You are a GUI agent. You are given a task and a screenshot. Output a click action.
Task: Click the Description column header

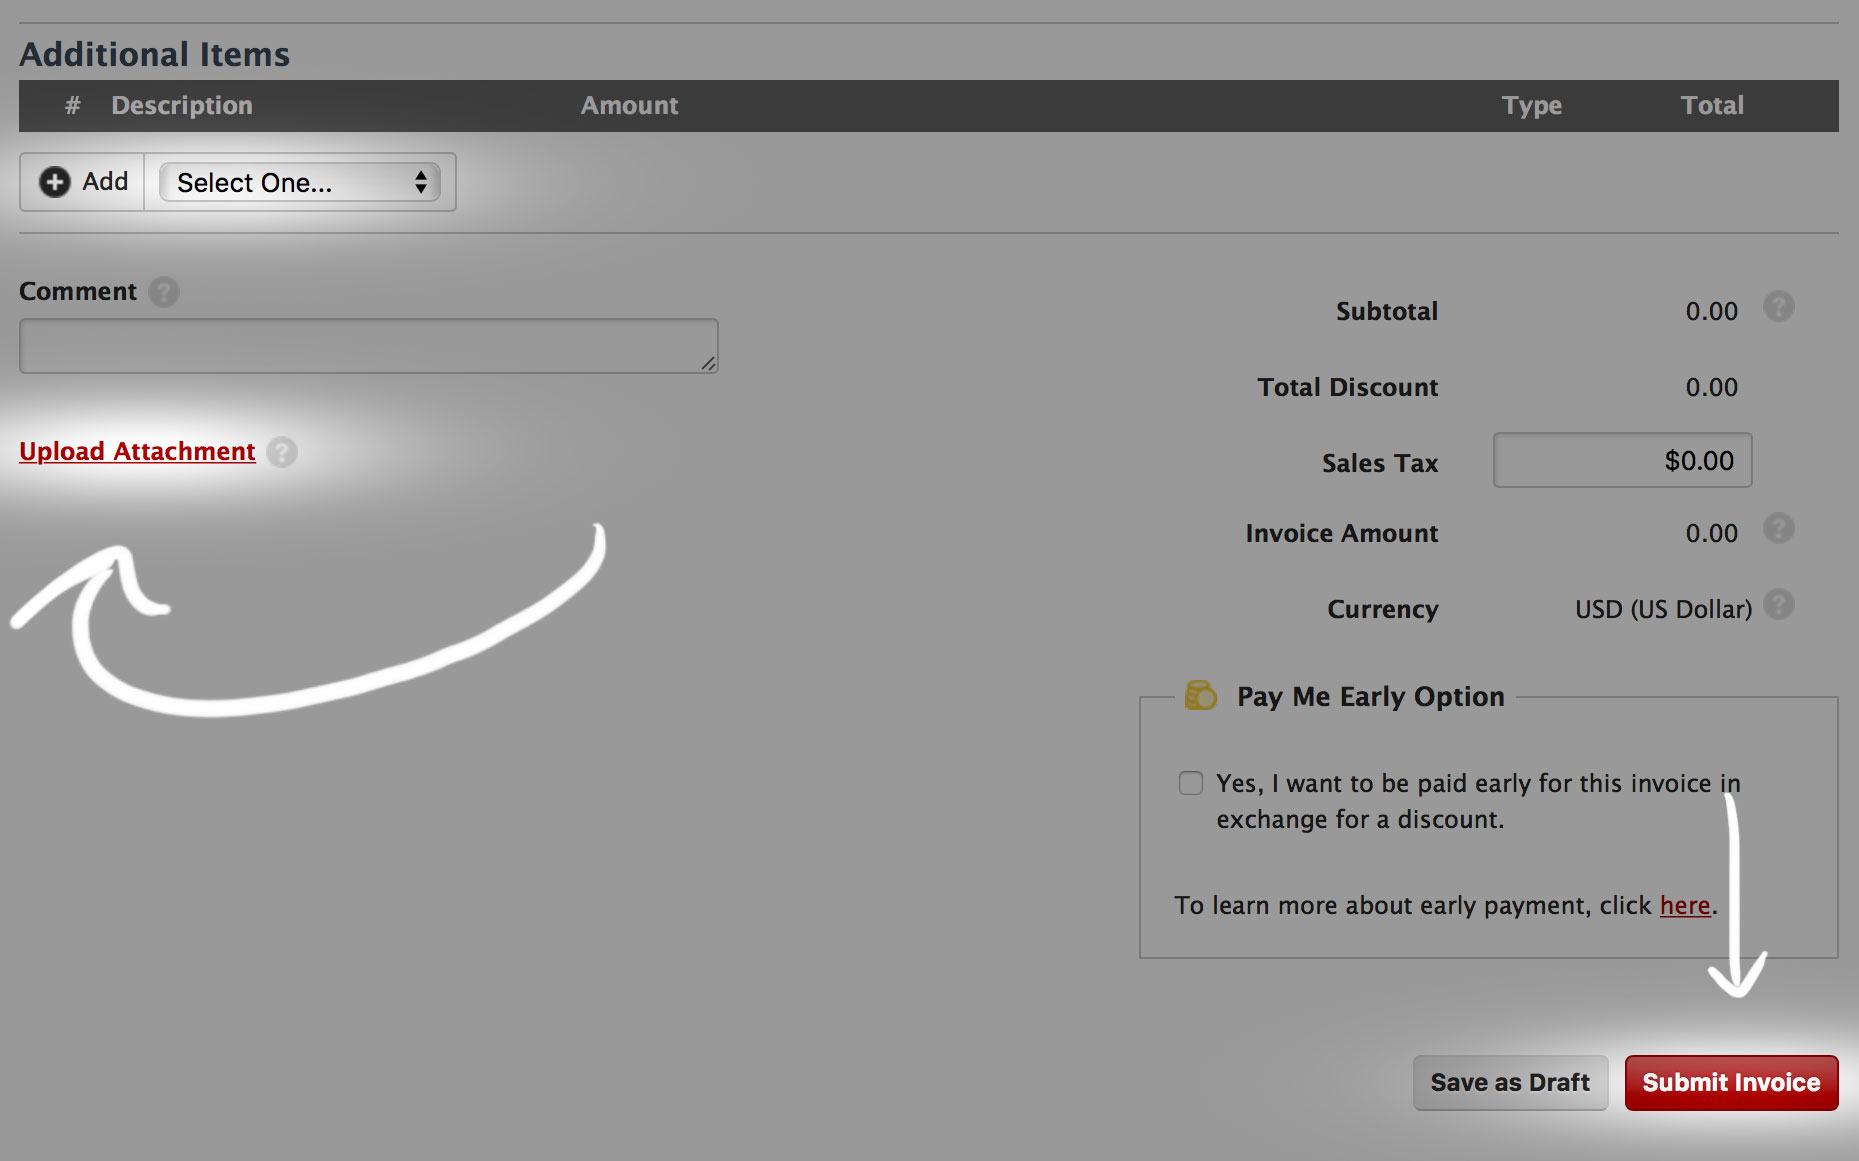pos(182,105)
